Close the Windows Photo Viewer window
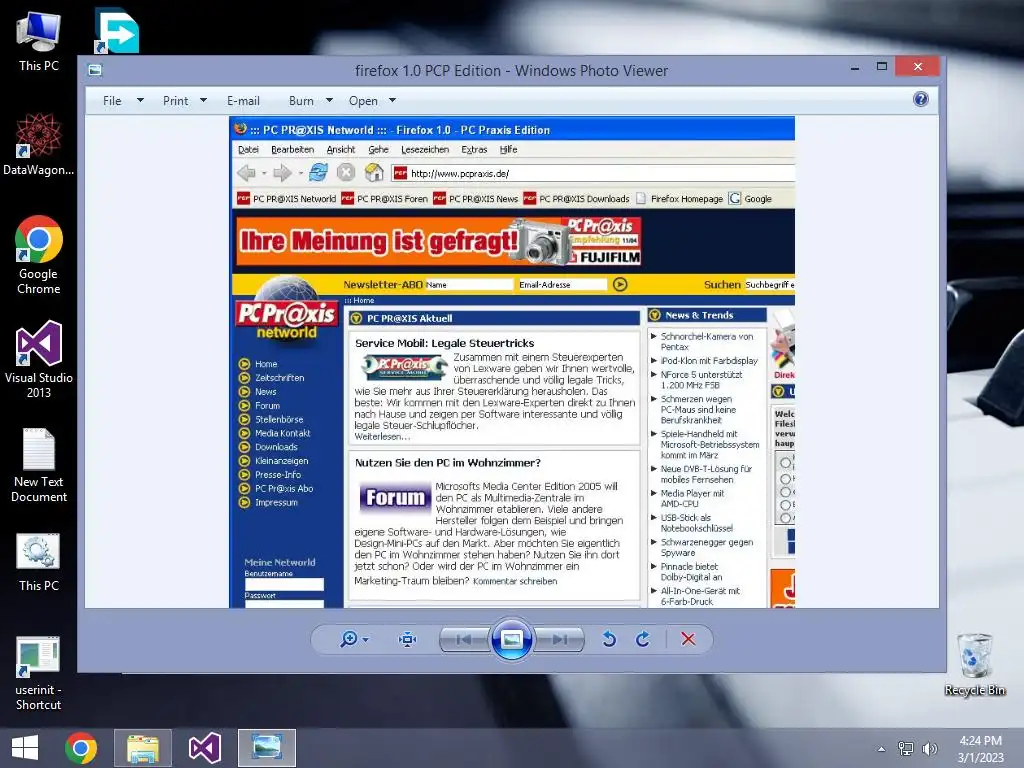The image size is (1024, 768). [x=918, y=67]
